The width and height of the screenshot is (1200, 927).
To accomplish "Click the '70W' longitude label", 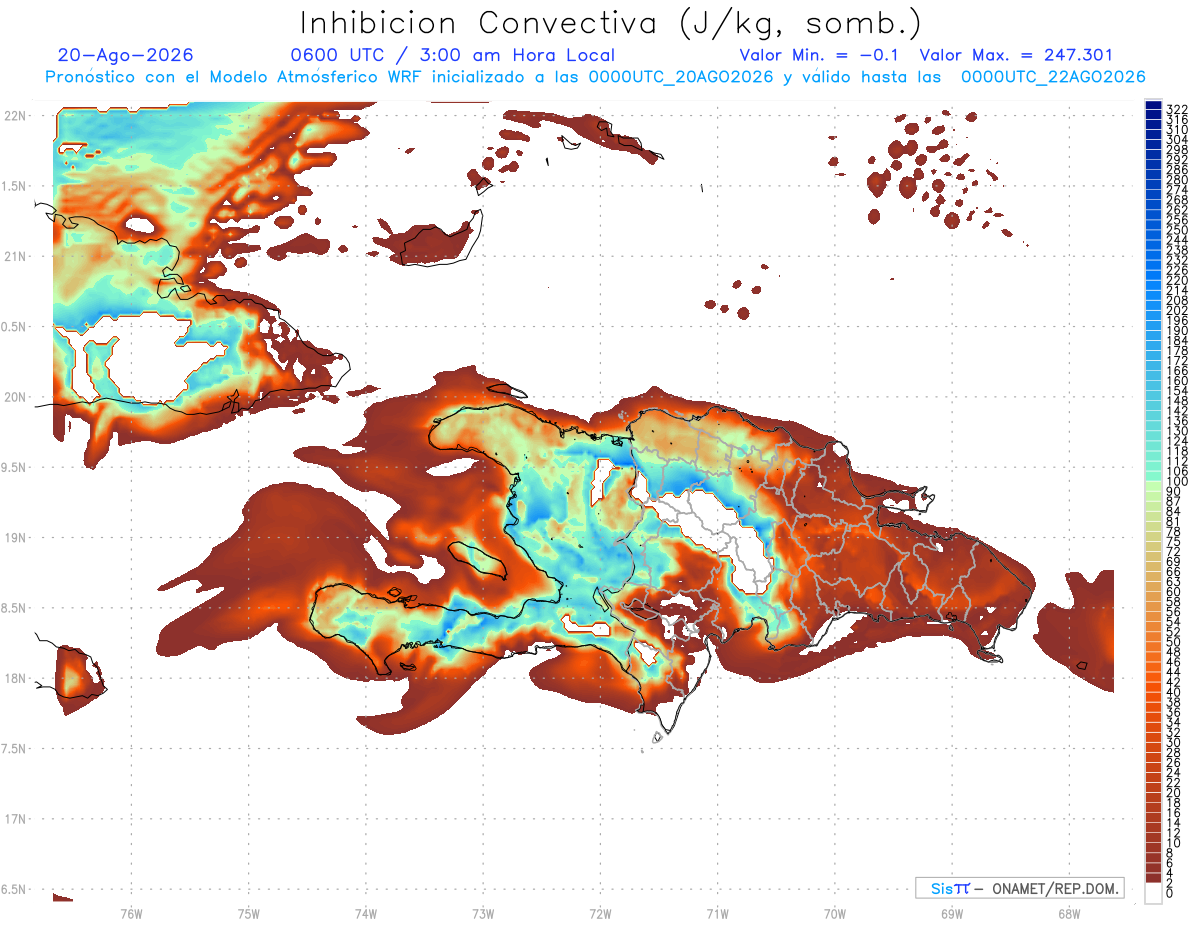I will (x=834, y=913).
